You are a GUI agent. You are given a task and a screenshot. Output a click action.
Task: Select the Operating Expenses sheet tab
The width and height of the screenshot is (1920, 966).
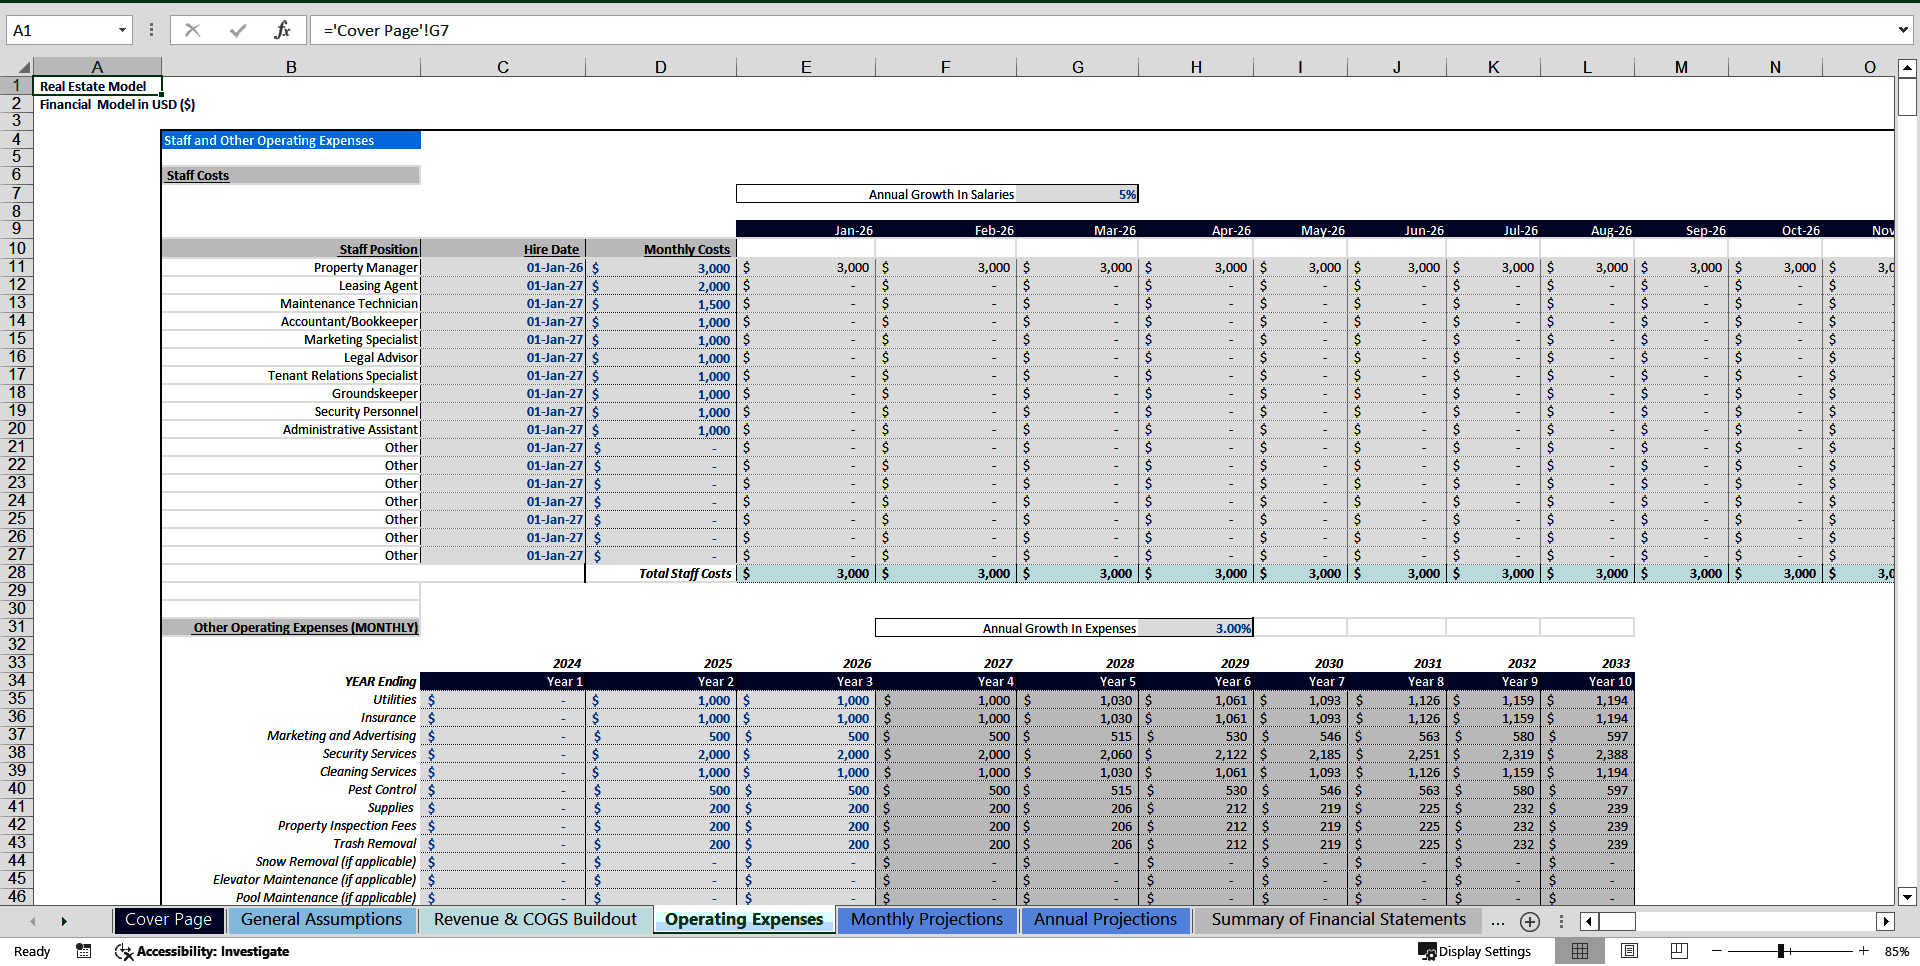(x=744, y=920)
